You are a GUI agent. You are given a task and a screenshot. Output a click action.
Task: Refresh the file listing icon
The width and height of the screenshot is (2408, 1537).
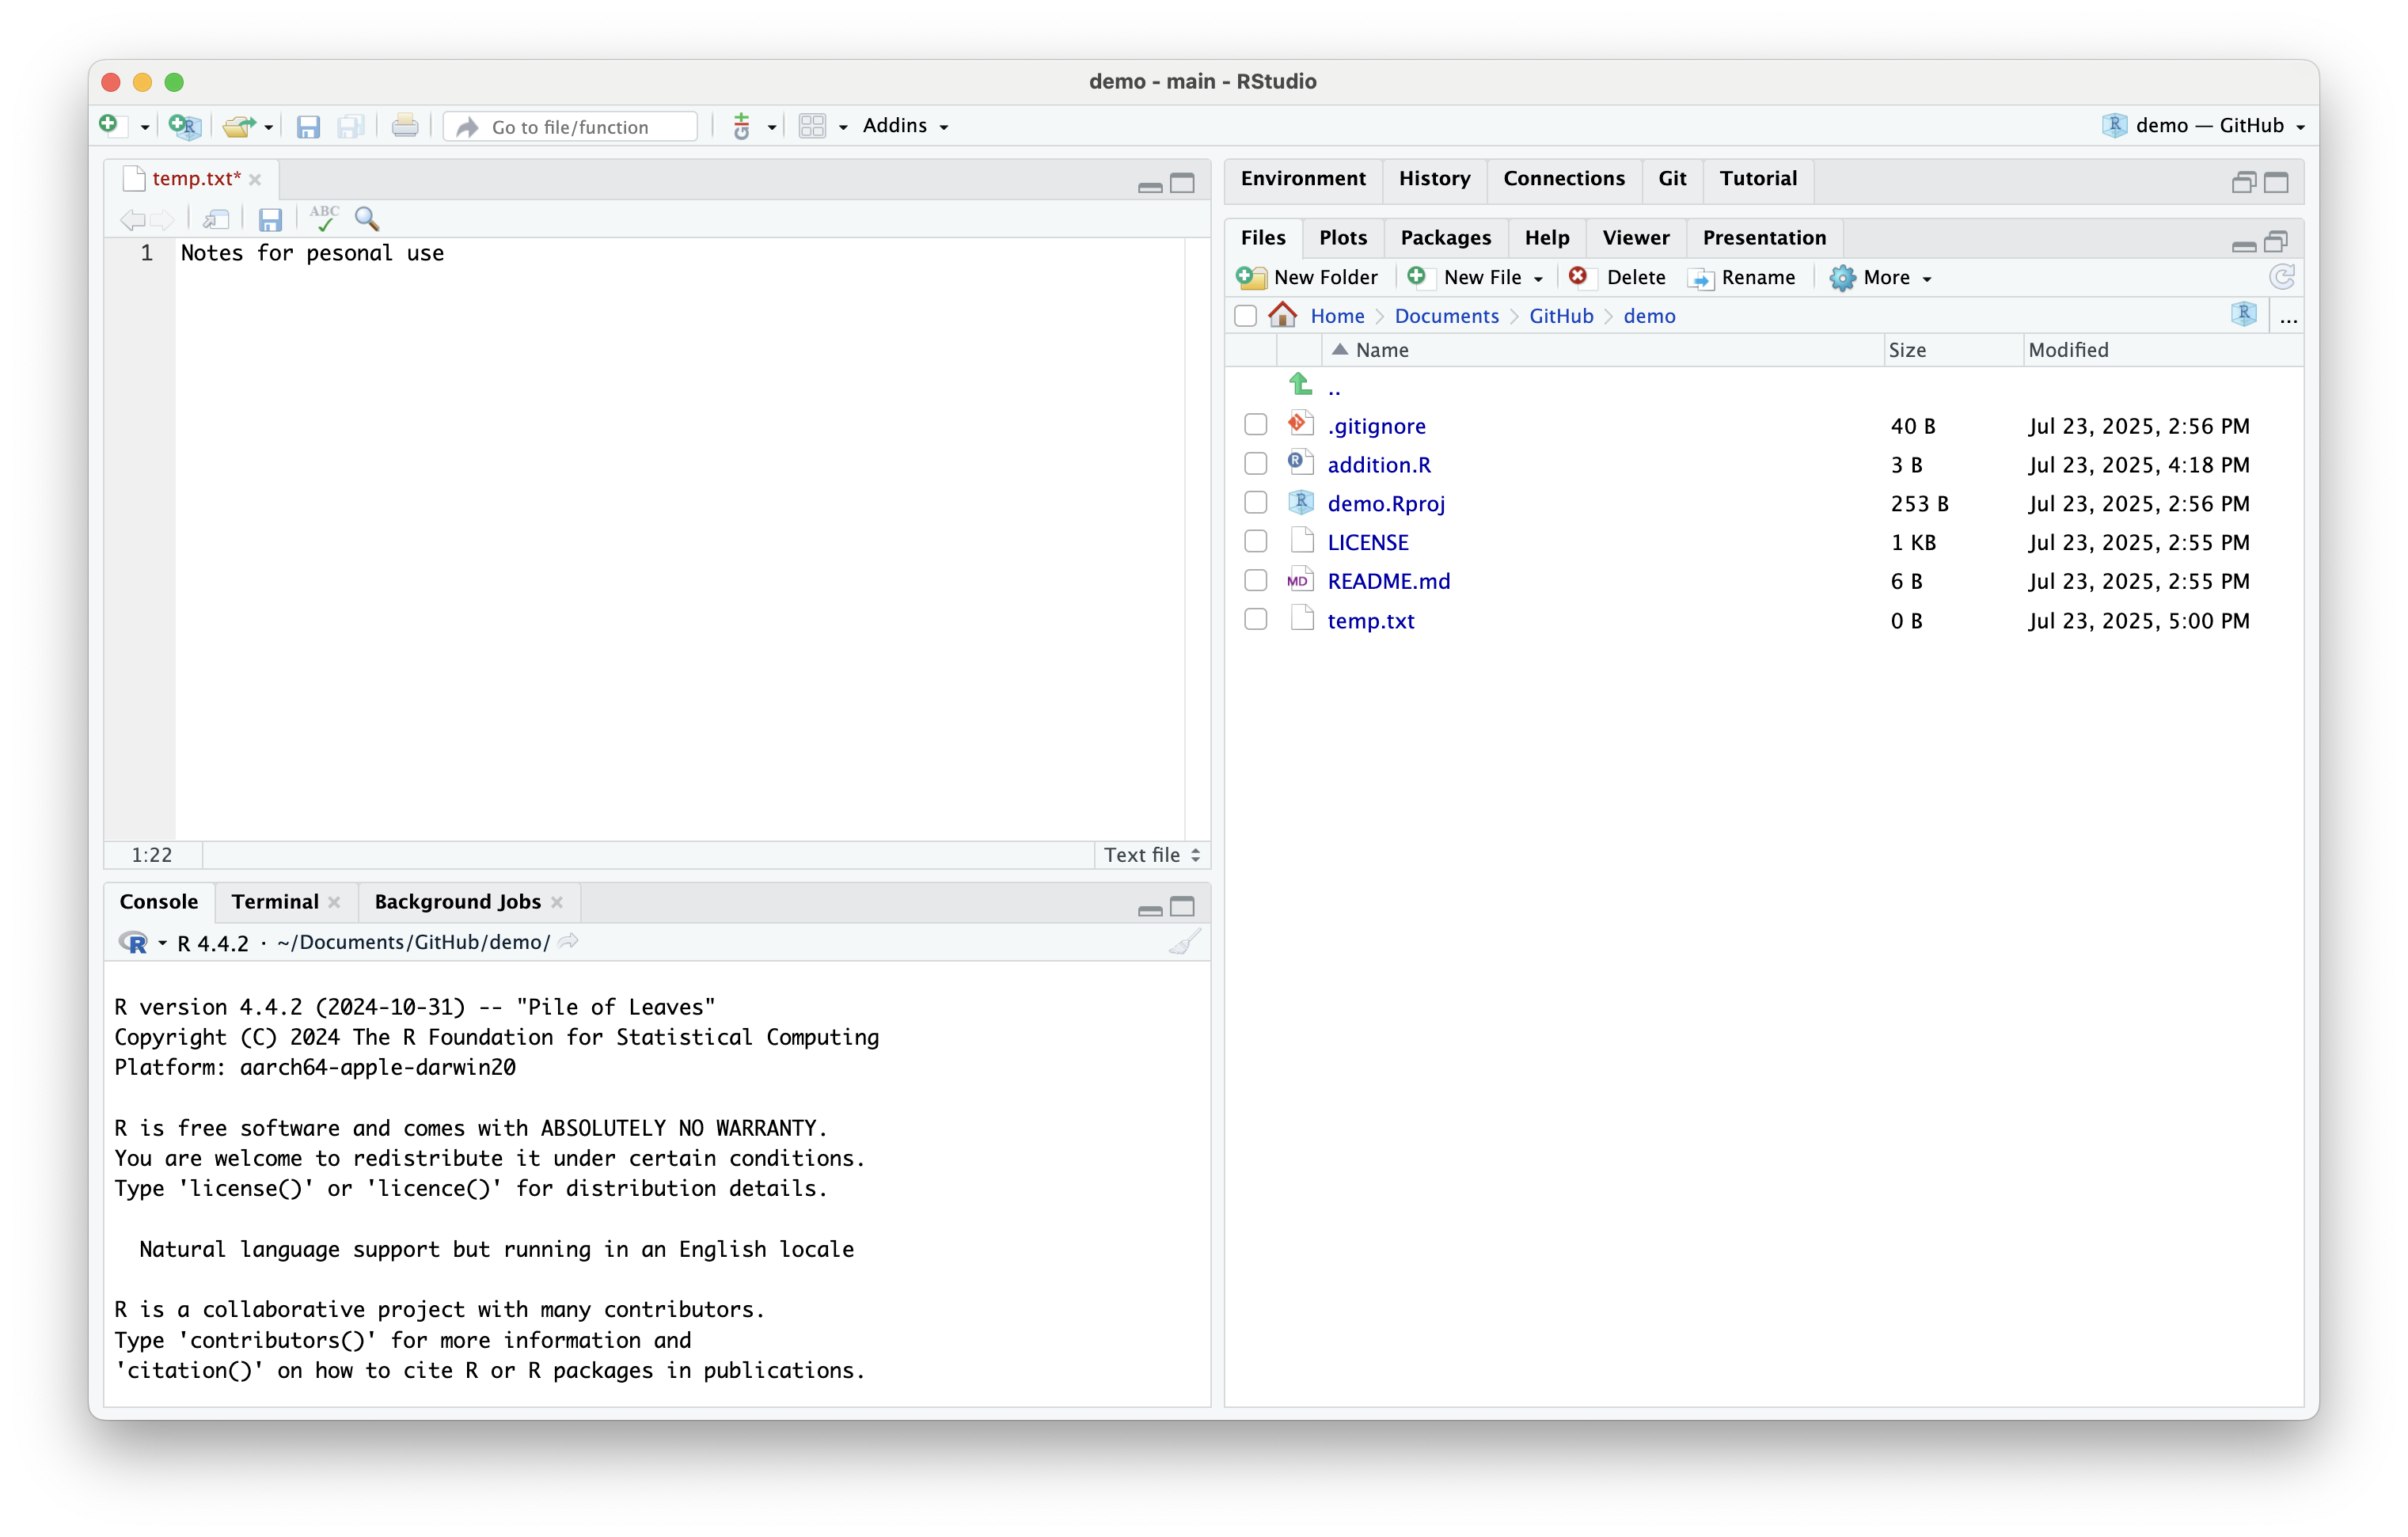tap(2281, 277)
